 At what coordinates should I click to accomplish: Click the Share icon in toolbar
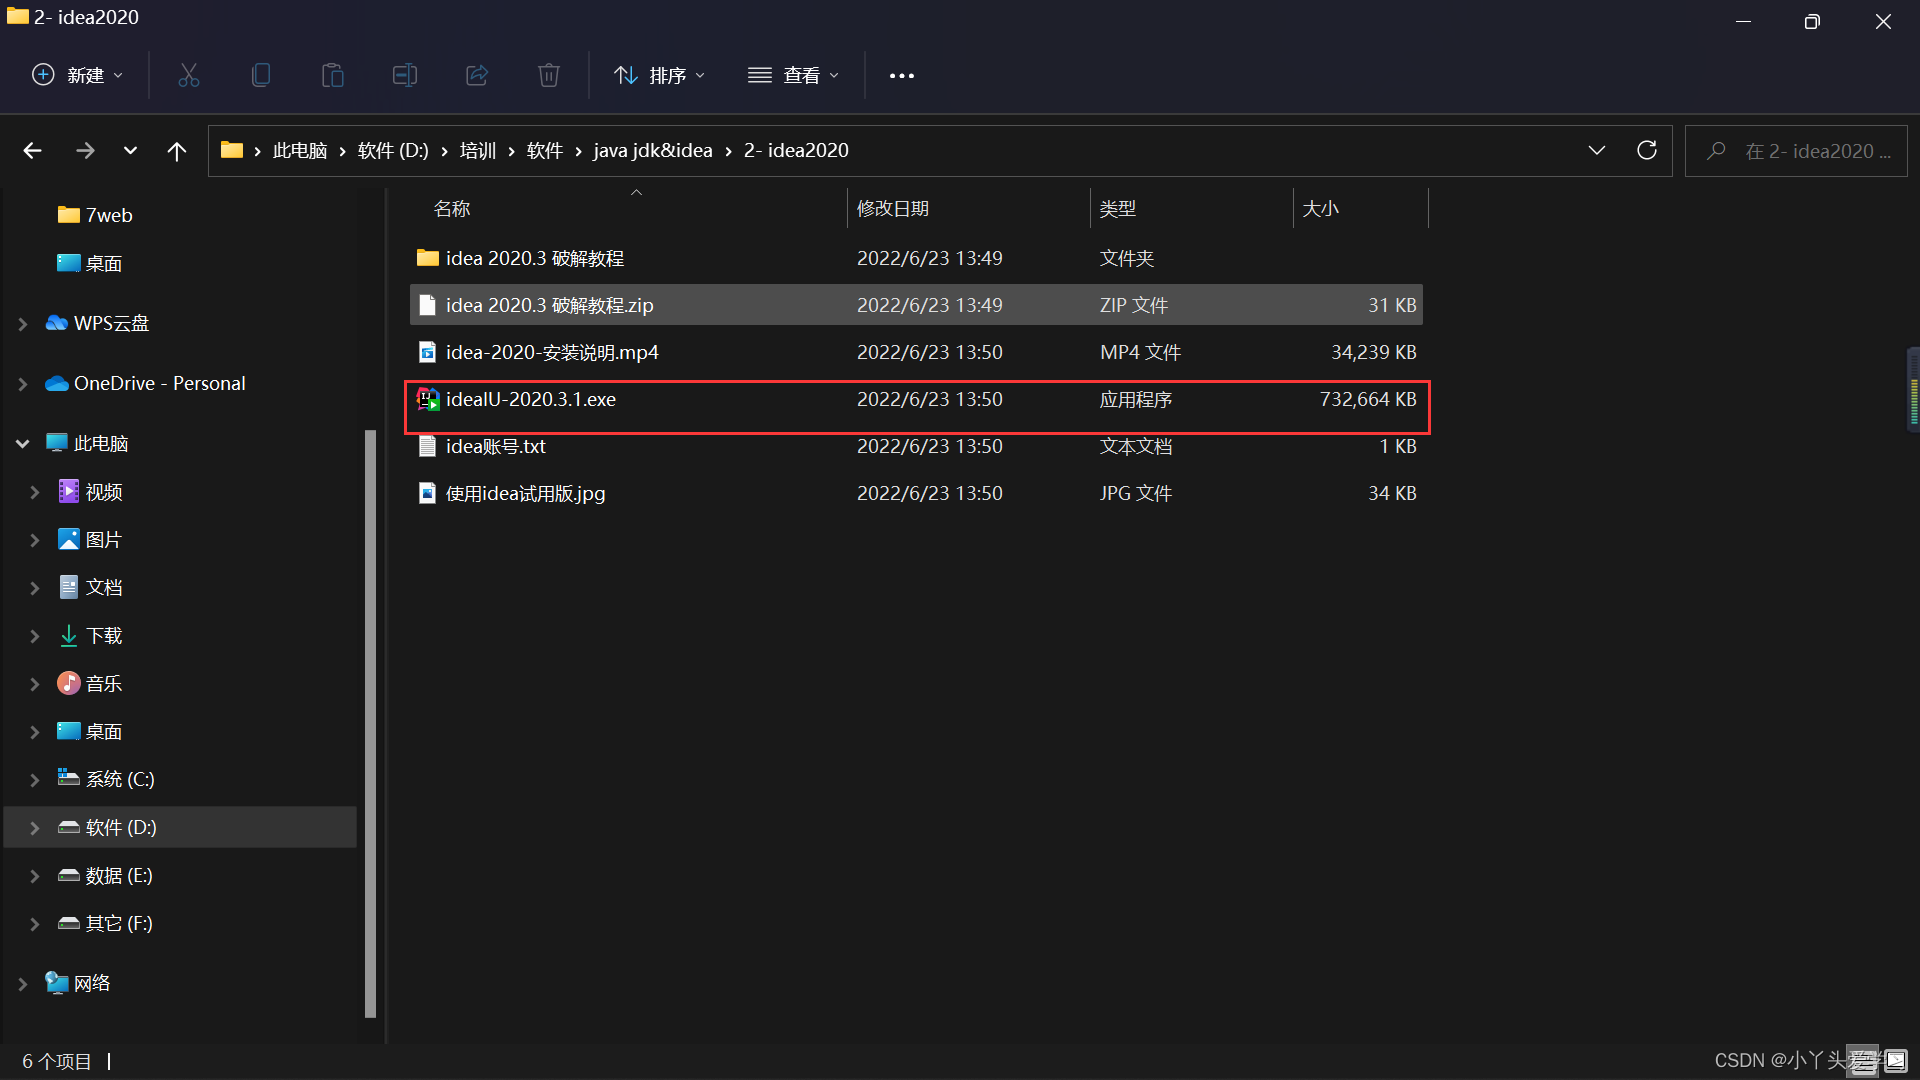477,75
